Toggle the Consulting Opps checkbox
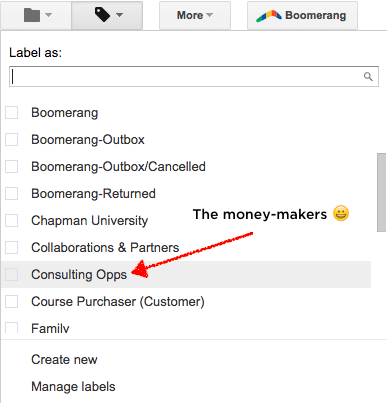 coord(12,274)
